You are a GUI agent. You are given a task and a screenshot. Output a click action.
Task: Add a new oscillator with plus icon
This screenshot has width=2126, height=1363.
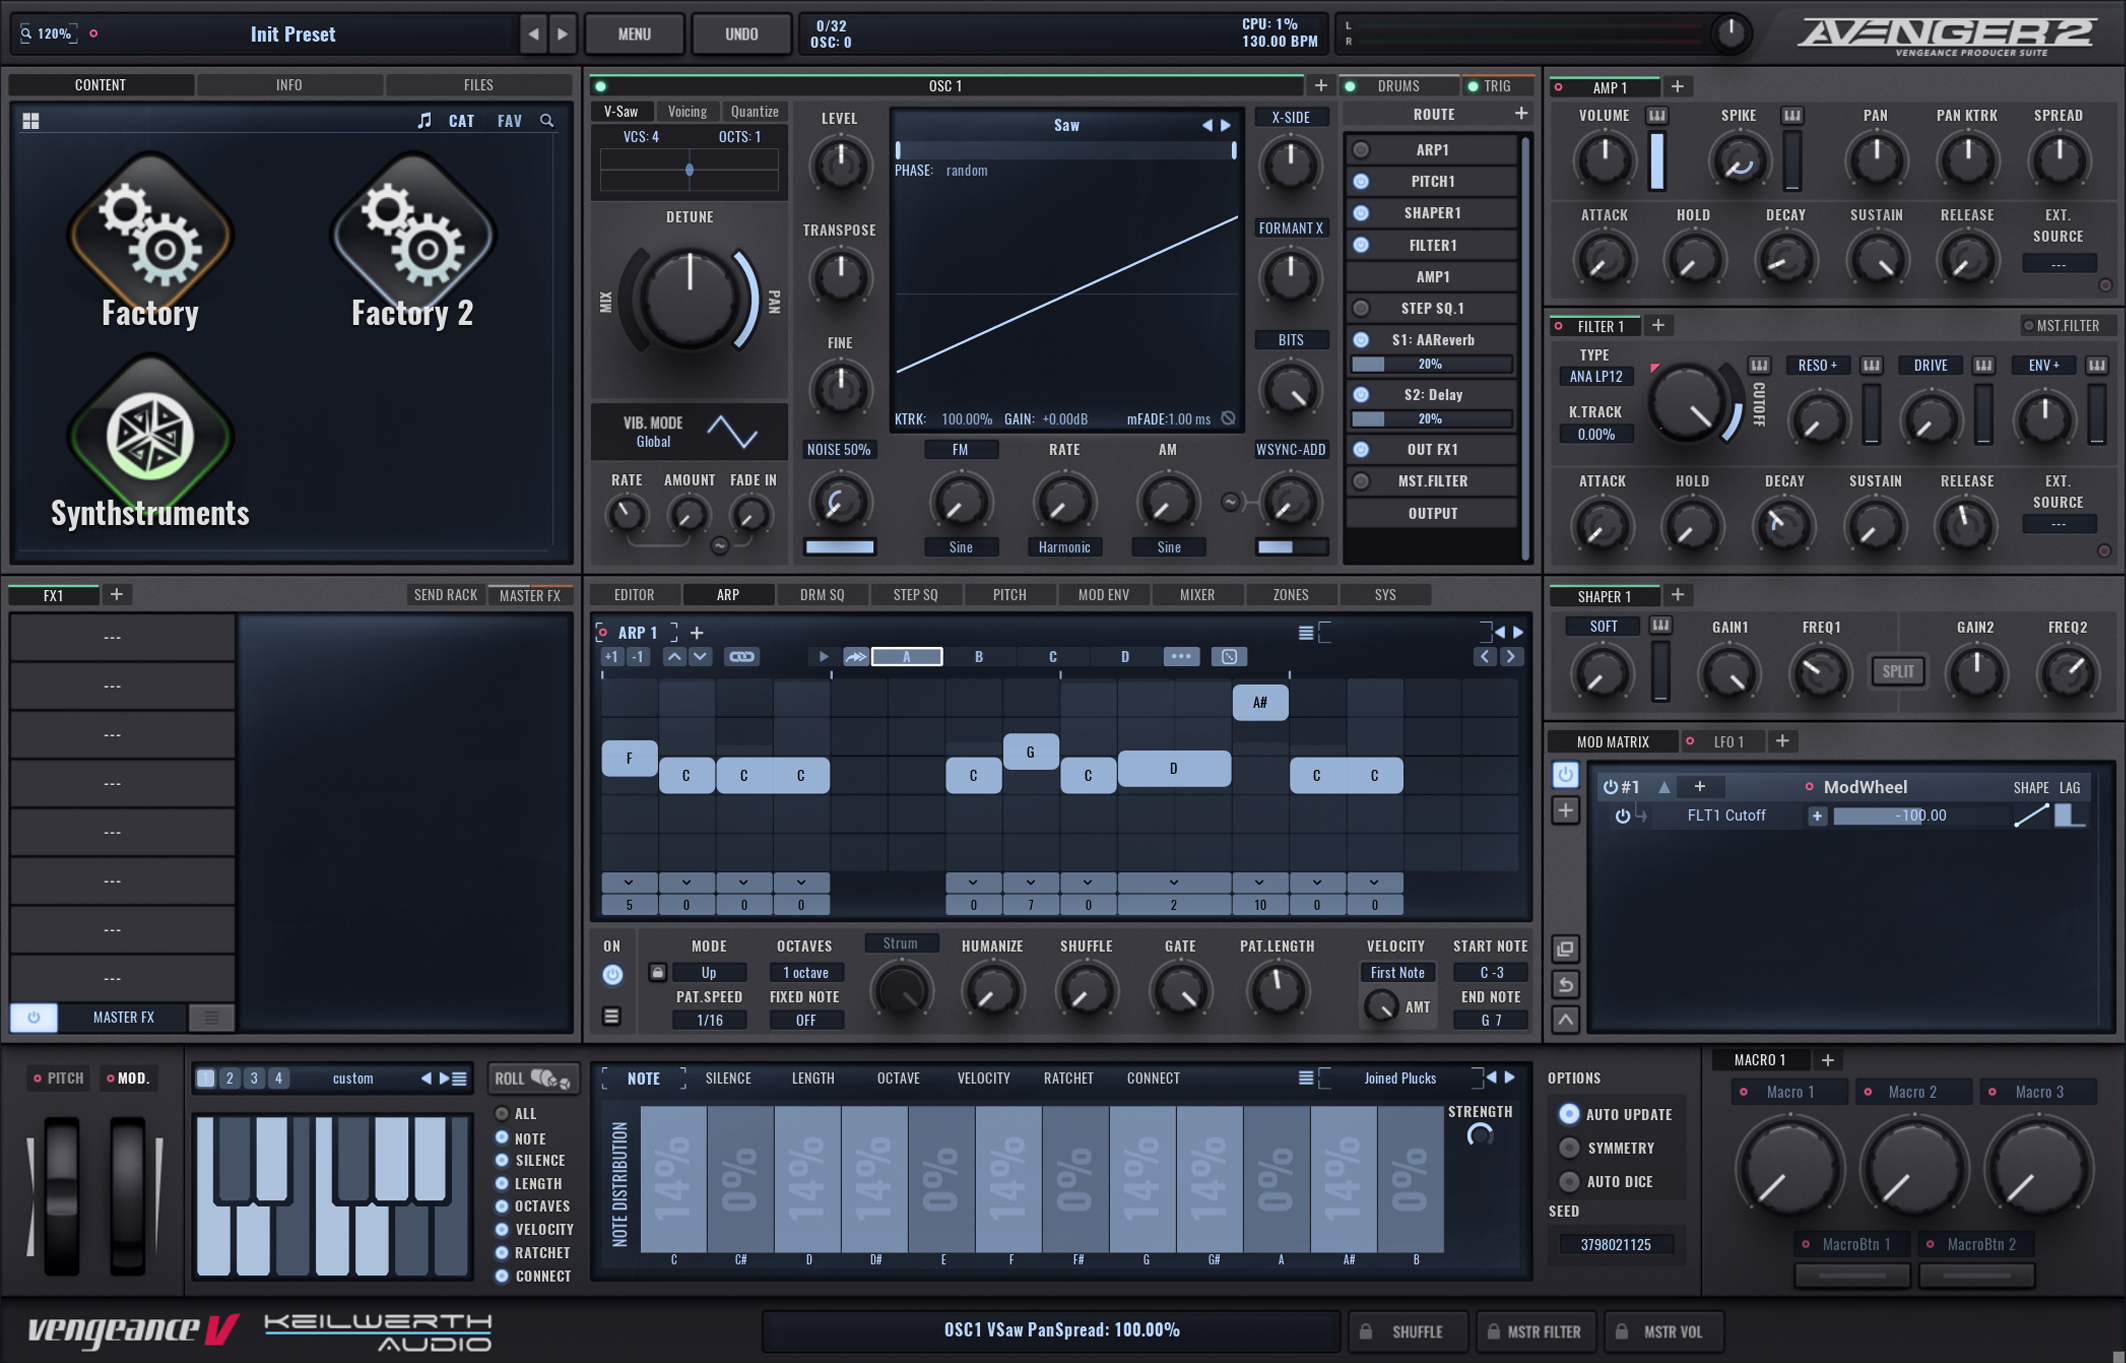coord(1320,86)
